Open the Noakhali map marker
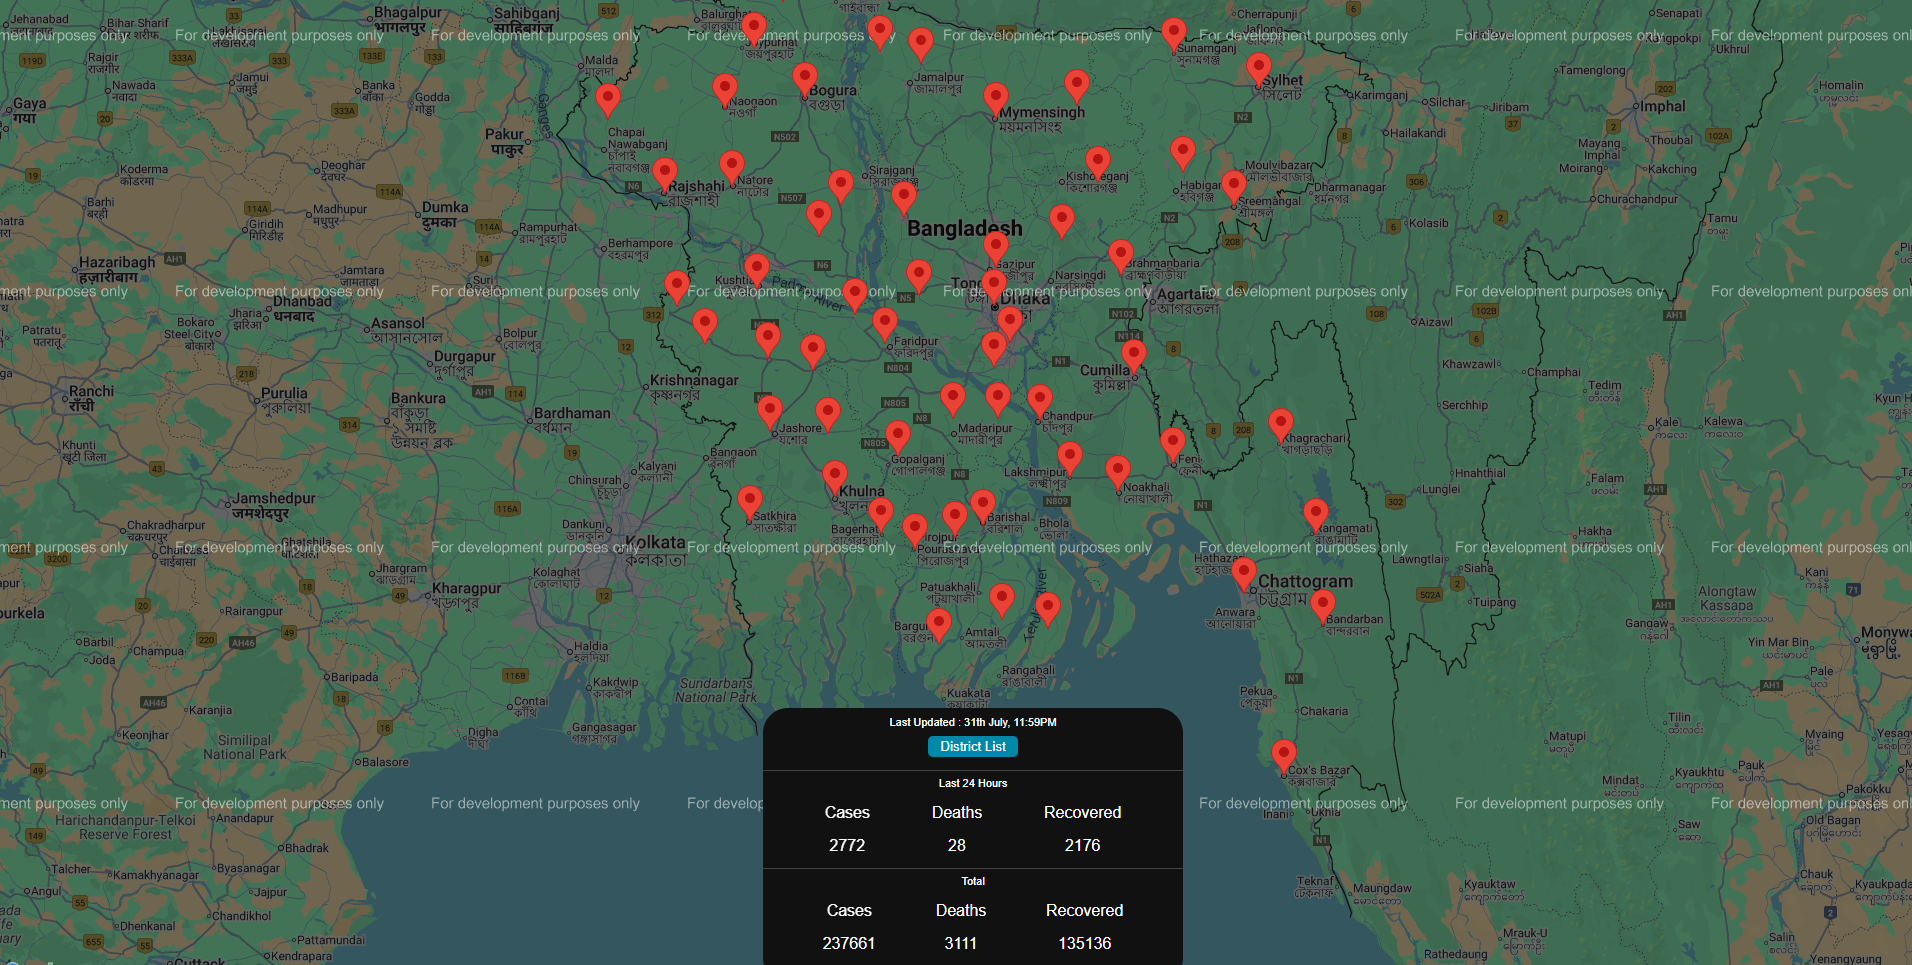The width and height of the screenshot is (1912, 965). click(x=1117, y=470)
